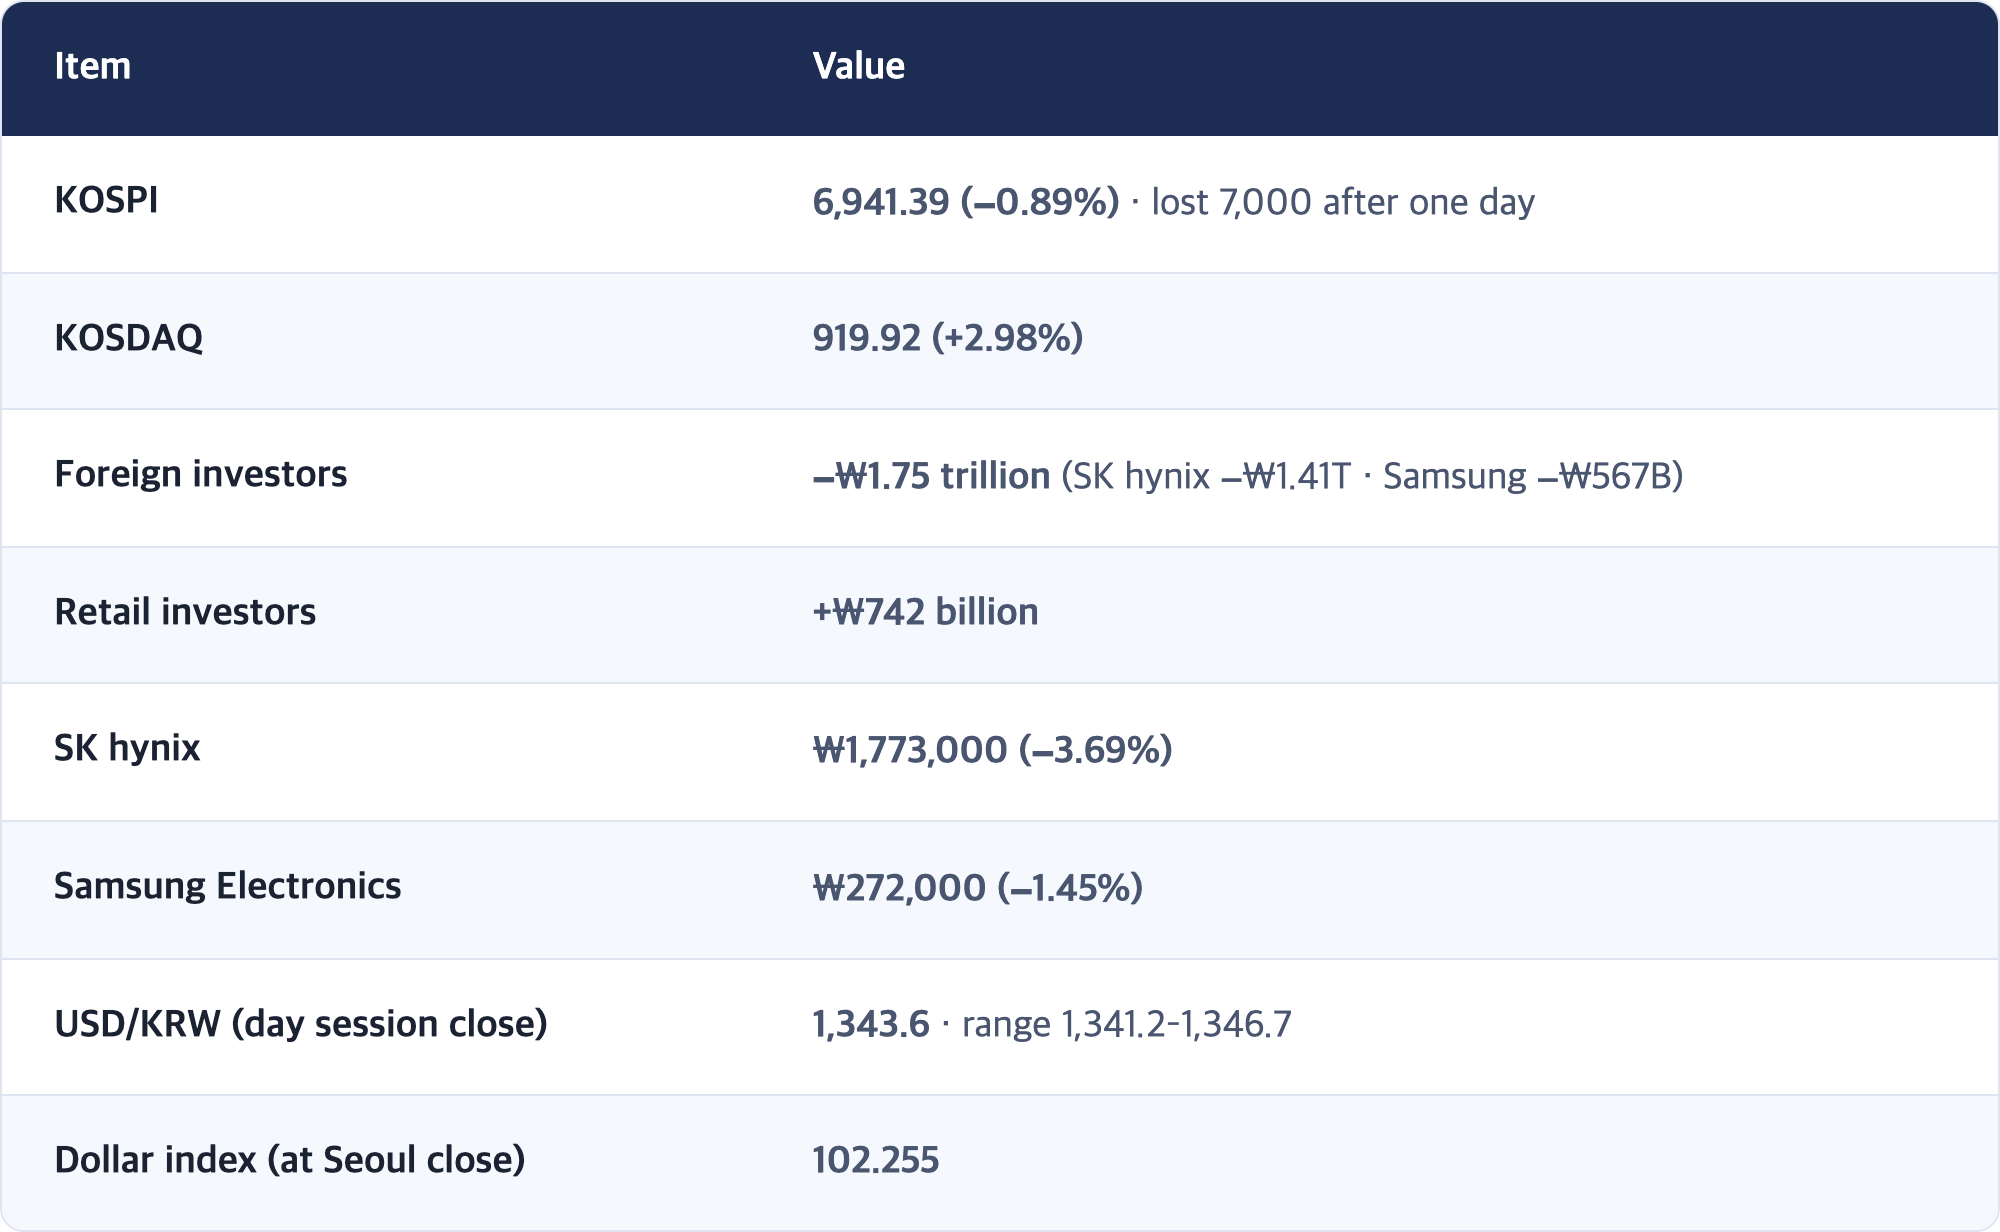Click the '₩272,000 (–1.45%)' value
2000x1232 pixels.
977,888
